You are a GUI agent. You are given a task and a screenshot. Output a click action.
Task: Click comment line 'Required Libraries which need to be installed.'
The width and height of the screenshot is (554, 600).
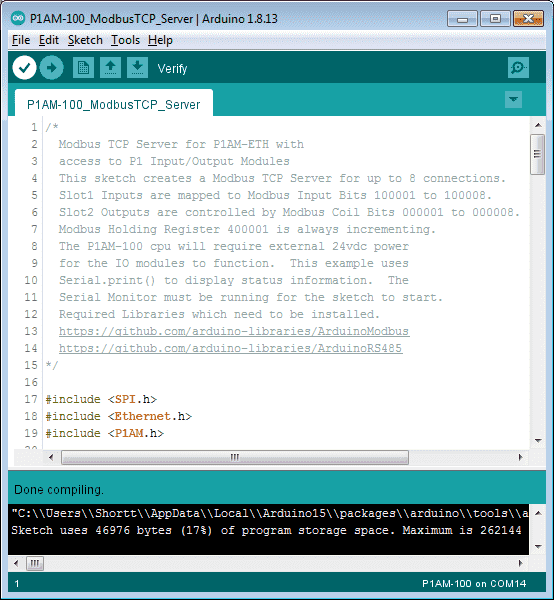point(219,315)
